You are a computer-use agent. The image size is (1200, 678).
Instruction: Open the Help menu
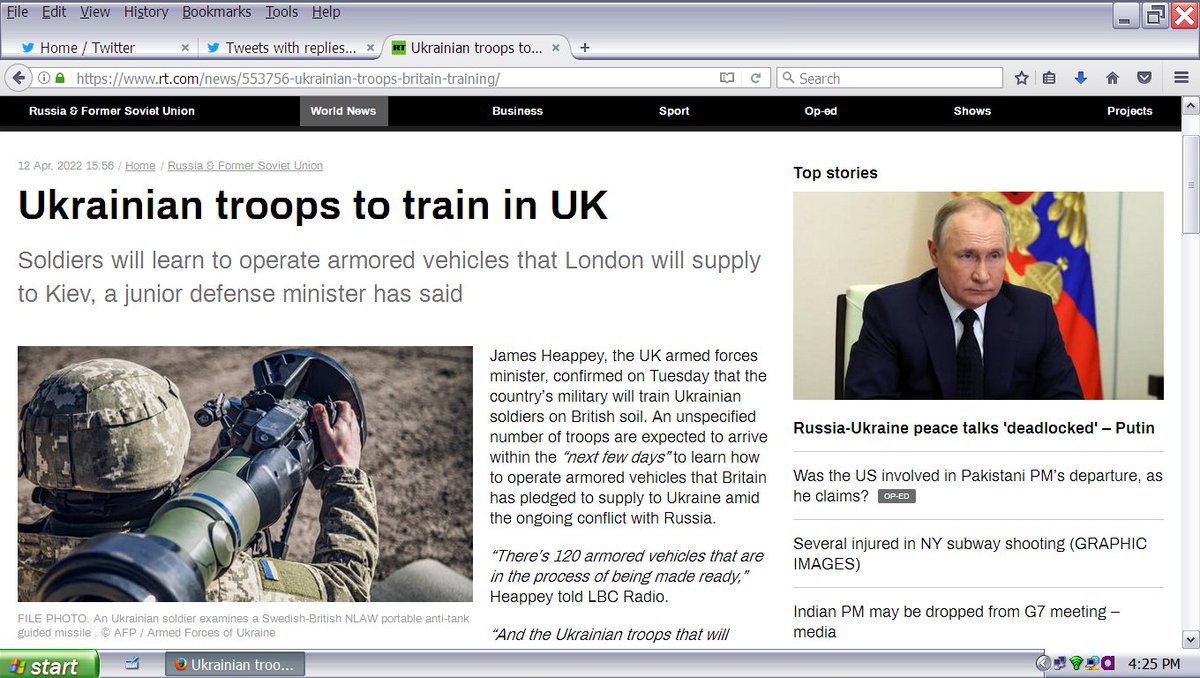tap(326, 12)
